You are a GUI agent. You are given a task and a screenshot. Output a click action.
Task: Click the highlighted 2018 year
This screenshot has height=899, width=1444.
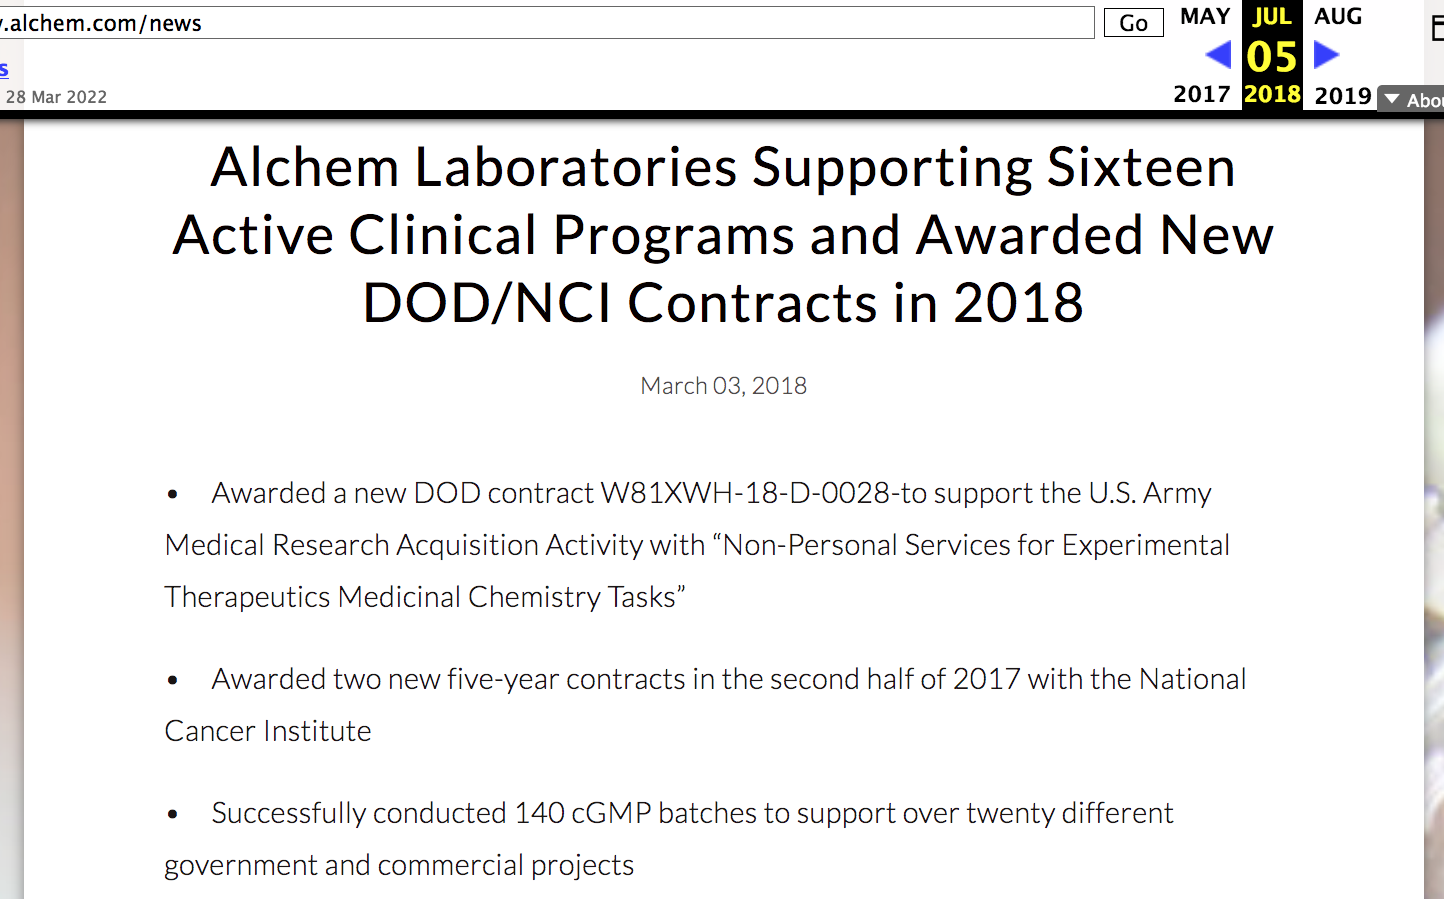pos(1272,94)
